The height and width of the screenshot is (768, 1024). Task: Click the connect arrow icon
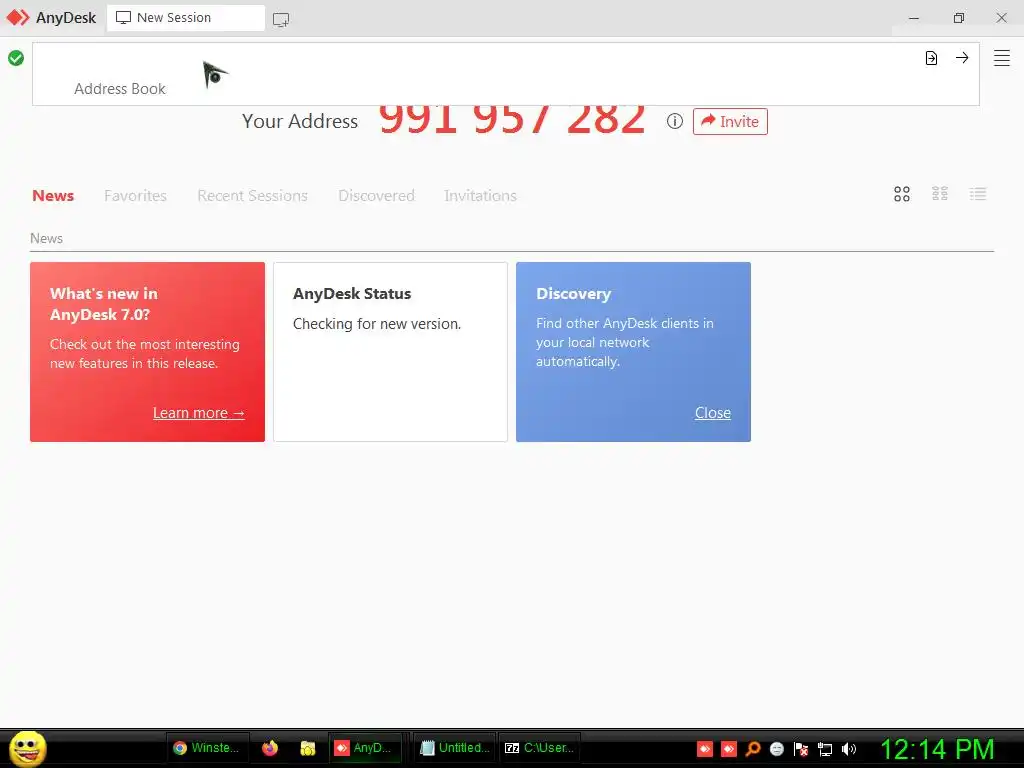click(x=962, y=57)
